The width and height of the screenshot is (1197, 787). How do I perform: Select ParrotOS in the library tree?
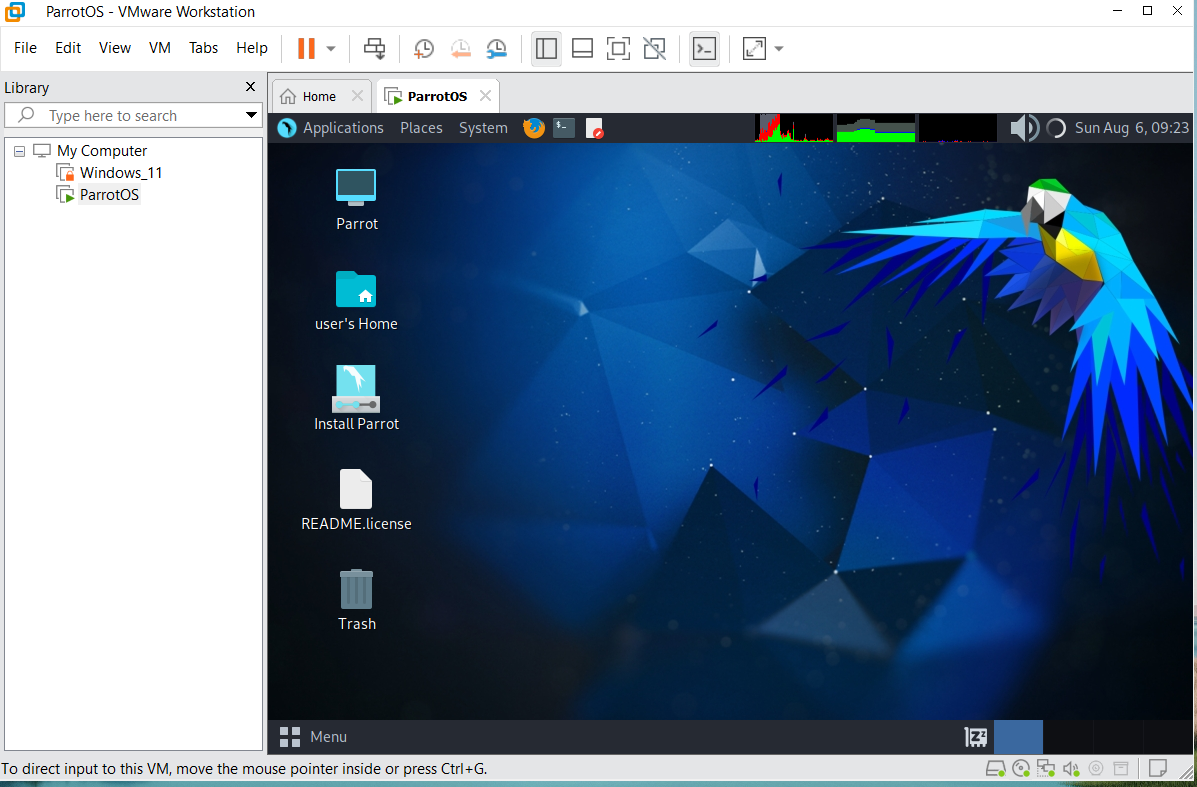point(109,195)
